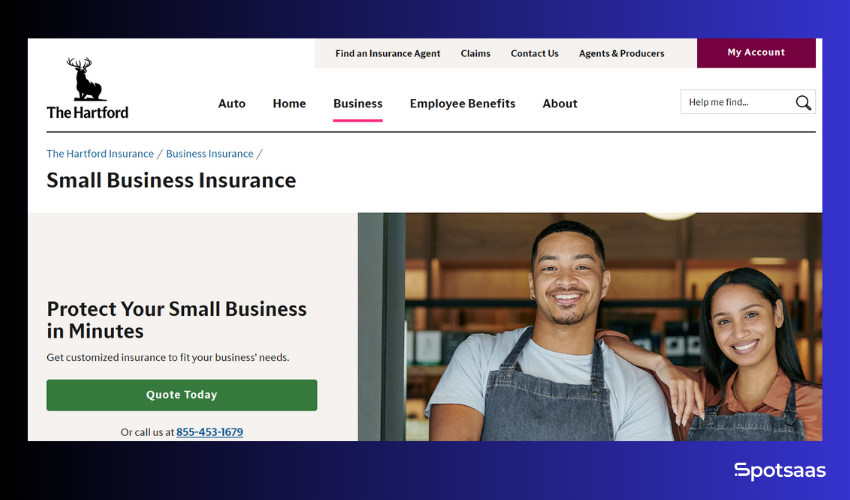
Task: Click the search magnifier icon
Action: (803, 102)
